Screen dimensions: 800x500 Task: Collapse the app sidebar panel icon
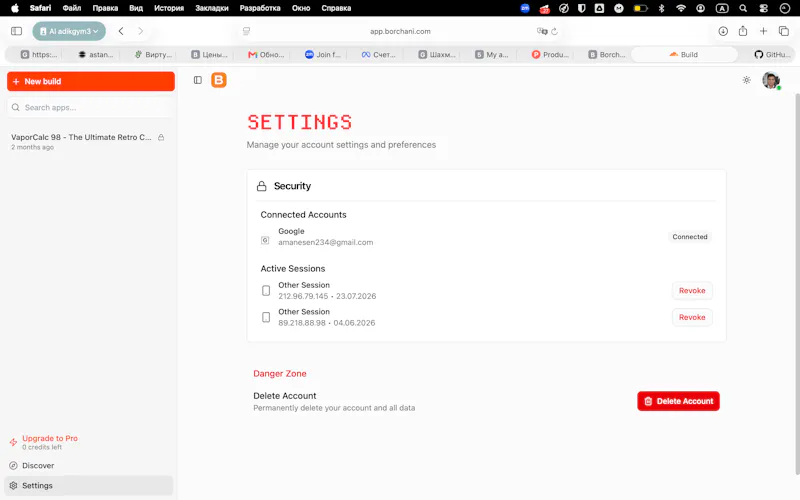198,80
